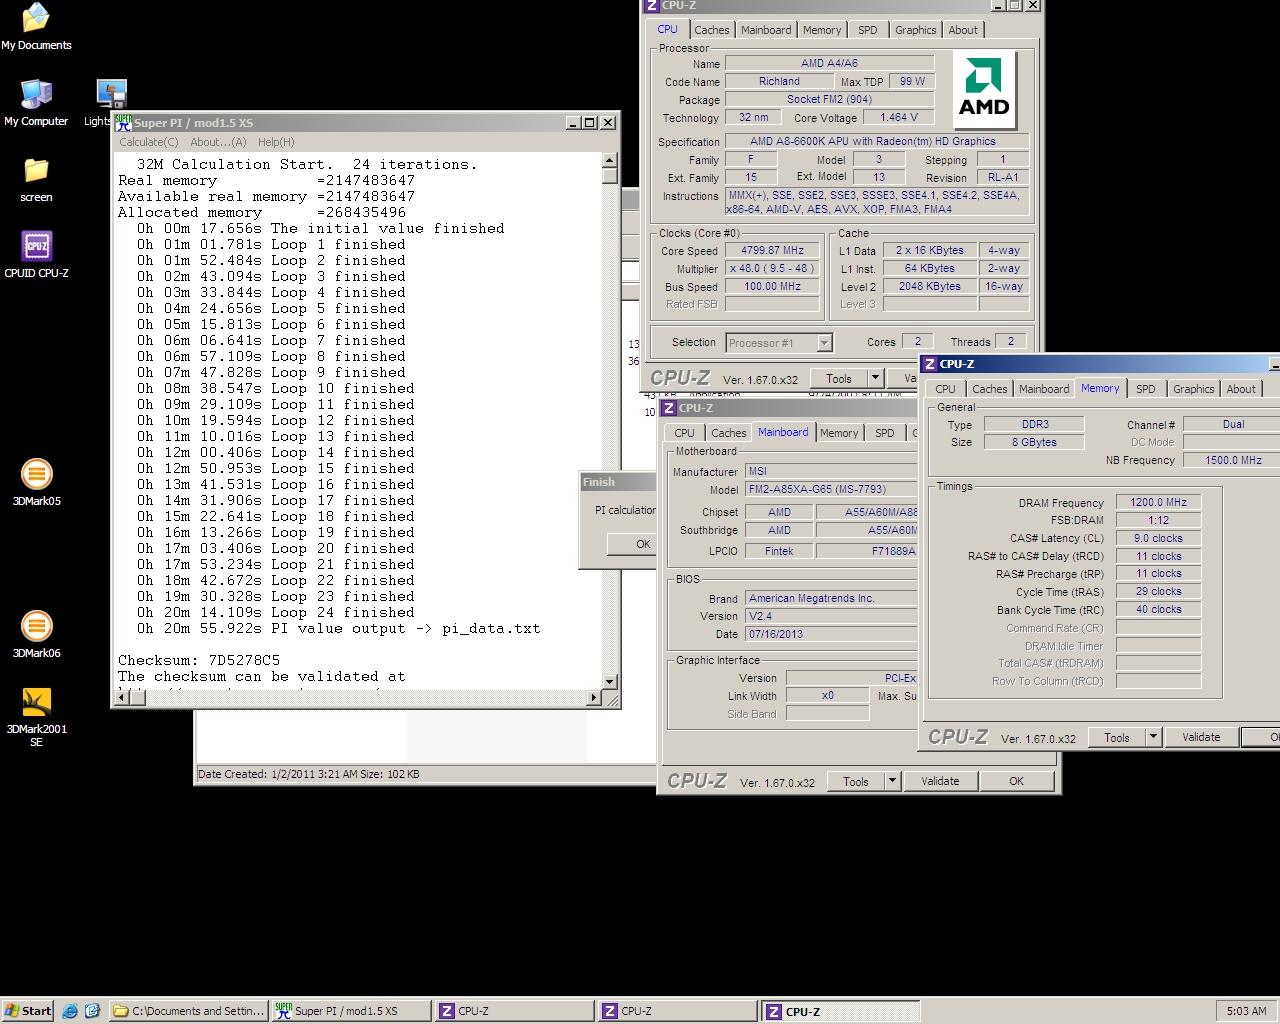Screen dimensions: 1280x1024
Task: Launch 3DMark2001 SE desktop shortcut
Action: [x=36, y=717]
